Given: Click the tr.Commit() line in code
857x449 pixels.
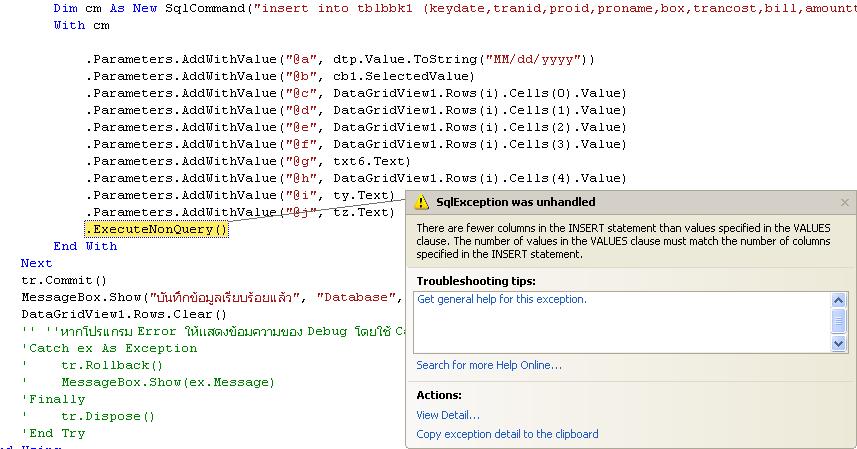Looking at the screenshot, I should pos(64,280).
